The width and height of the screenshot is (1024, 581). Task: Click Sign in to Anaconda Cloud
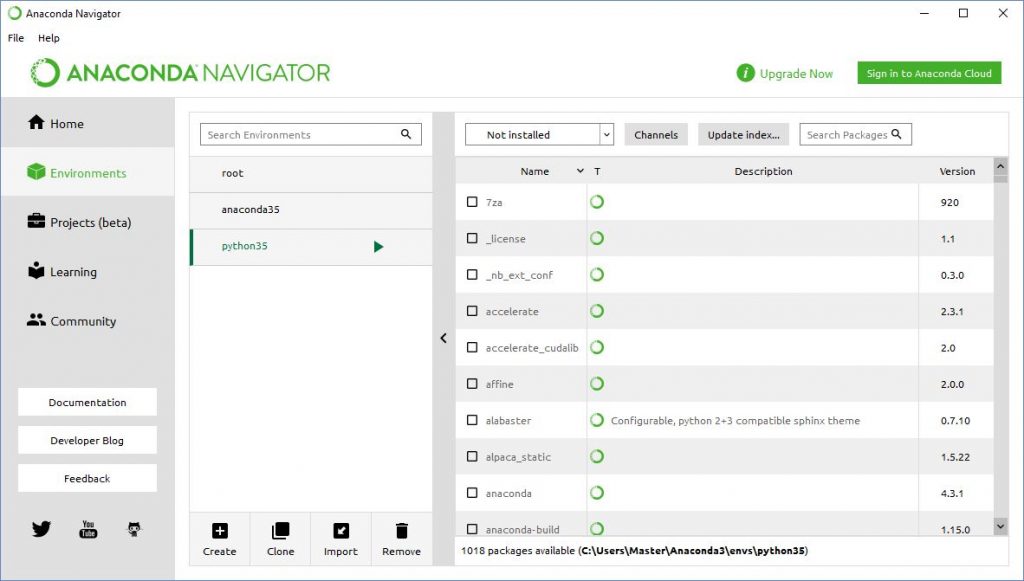pos(929,73)
